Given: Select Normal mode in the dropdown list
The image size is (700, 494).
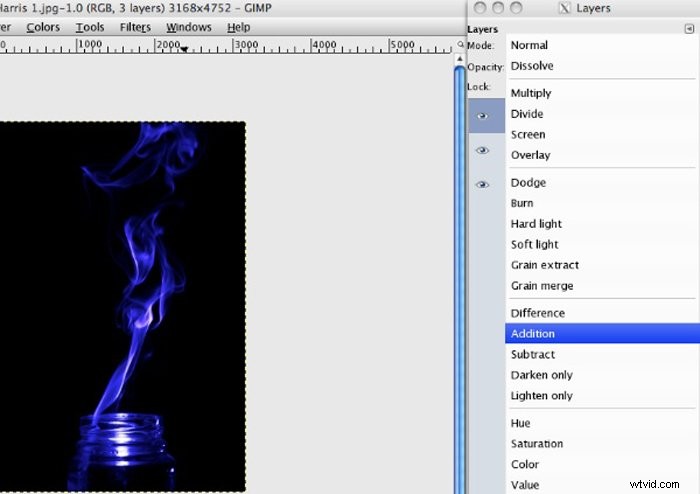Looking at the screenshot, I should click(x=529, y=45).
